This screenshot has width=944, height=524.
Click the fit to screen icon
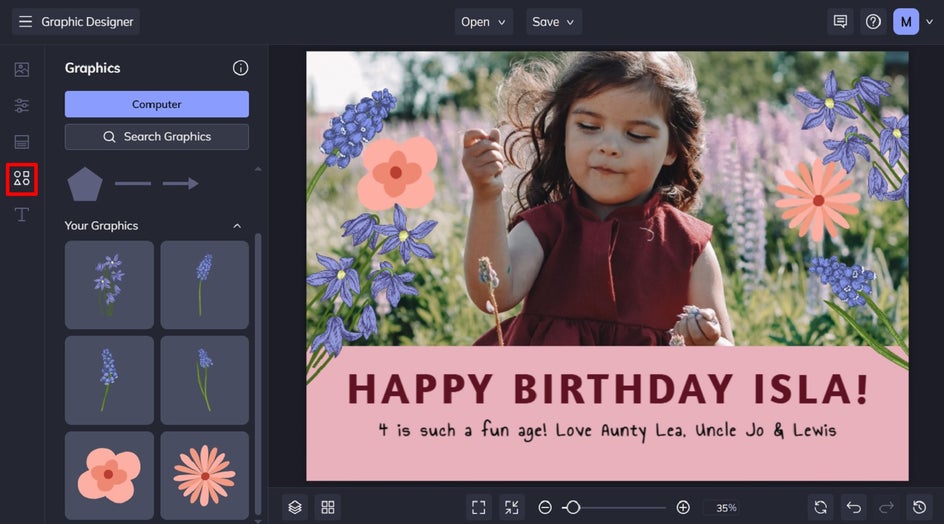point(479,507)
